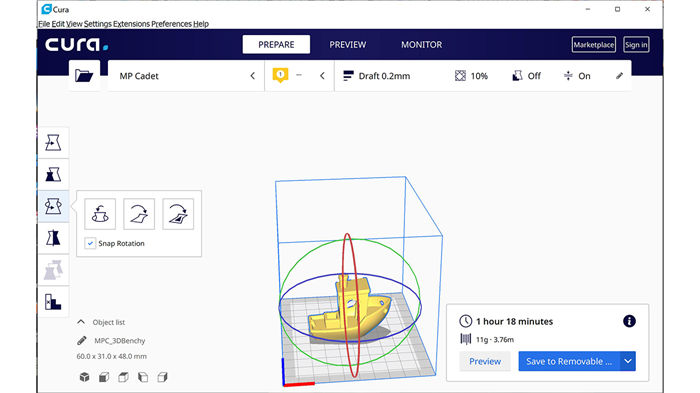
Task: Open the Help menu
Action: [201, 24]
